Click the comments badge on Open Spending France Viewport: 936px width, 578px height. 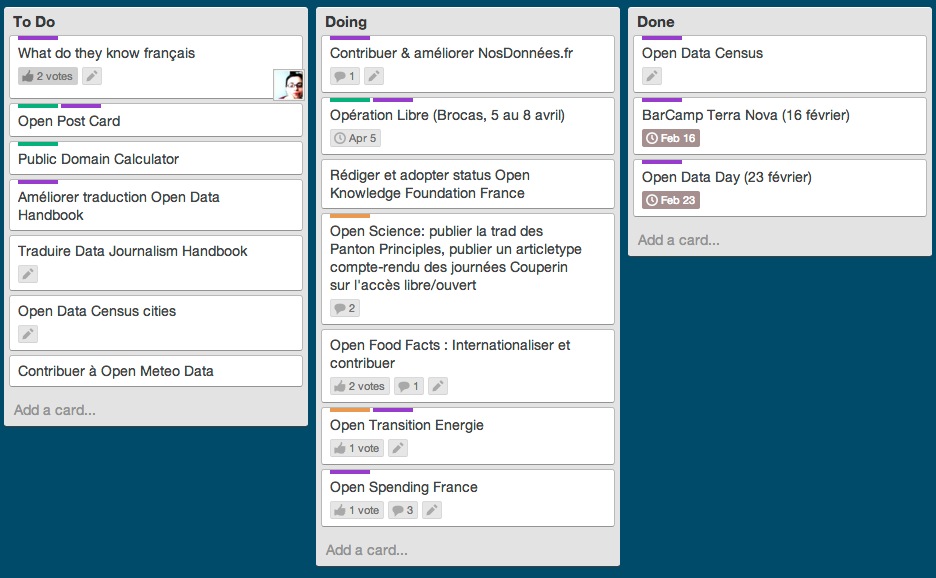click(402, 510)
